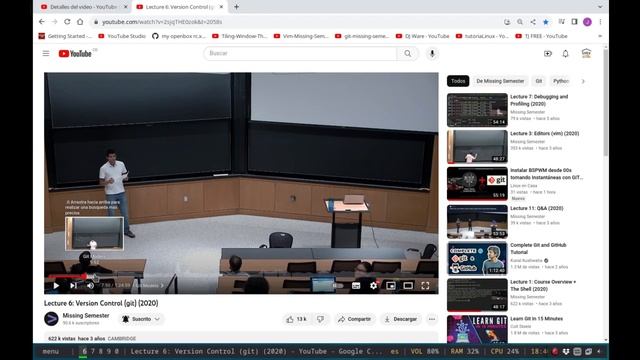Open the zoom magnifier in the address bar
Viewport: 640px width, 360px height.
tap(520, 22)
